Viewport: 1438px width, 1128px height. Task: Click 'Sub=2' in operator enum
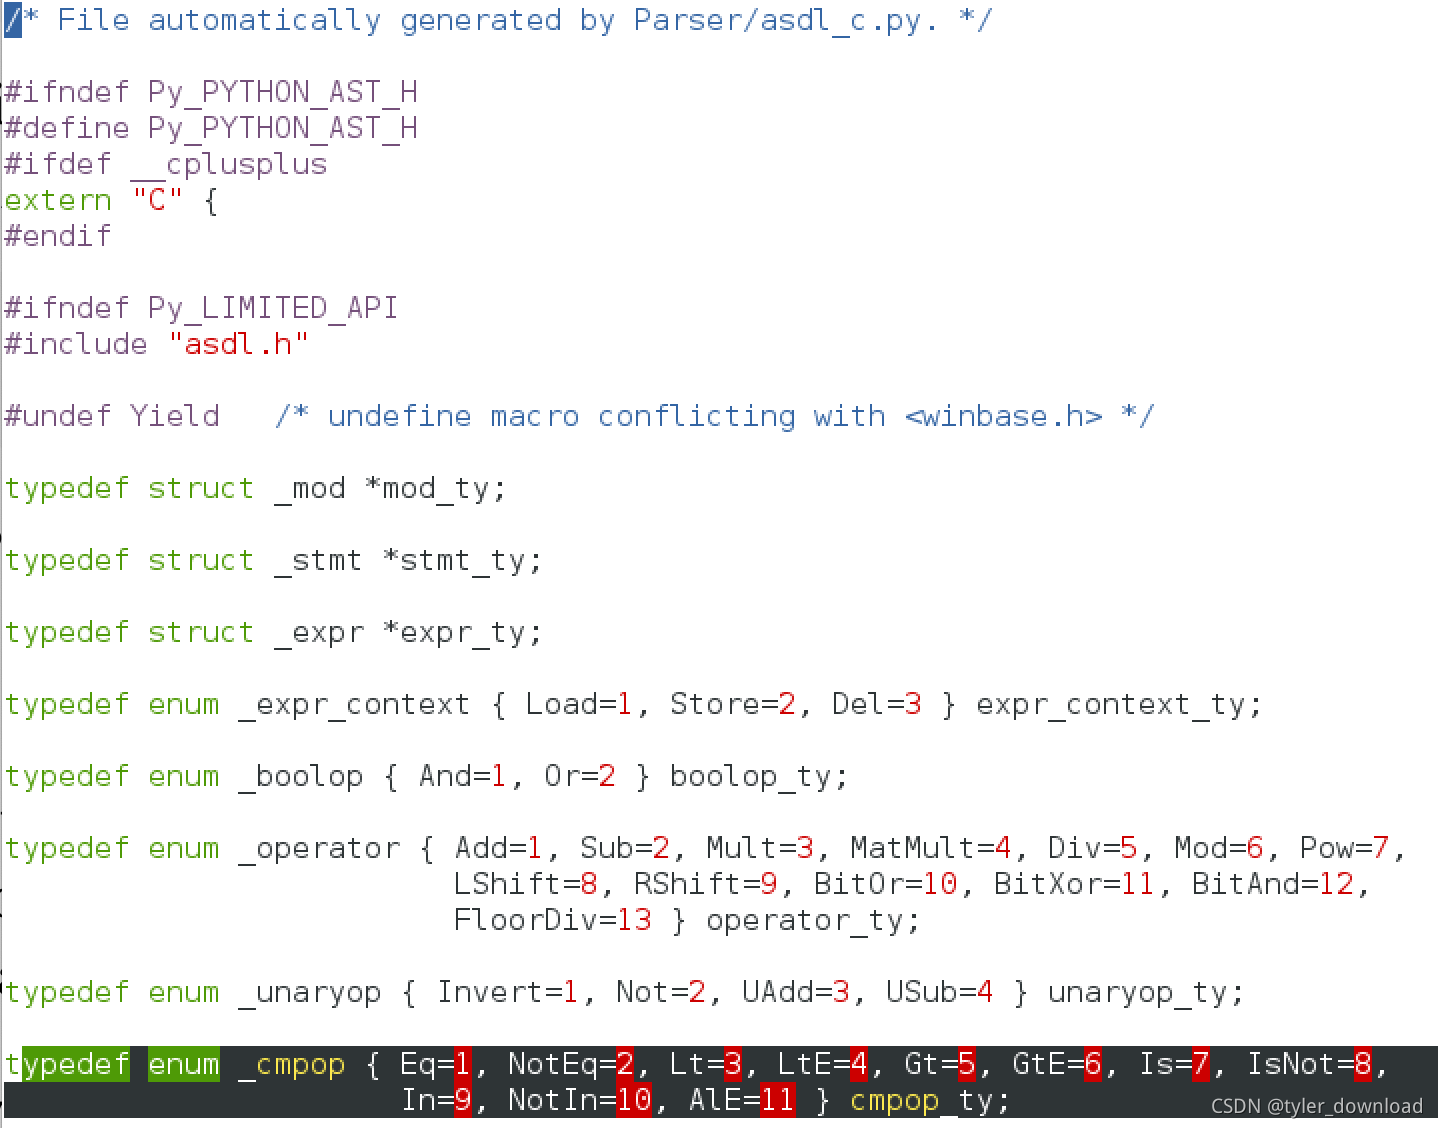(x=624, y=849)
